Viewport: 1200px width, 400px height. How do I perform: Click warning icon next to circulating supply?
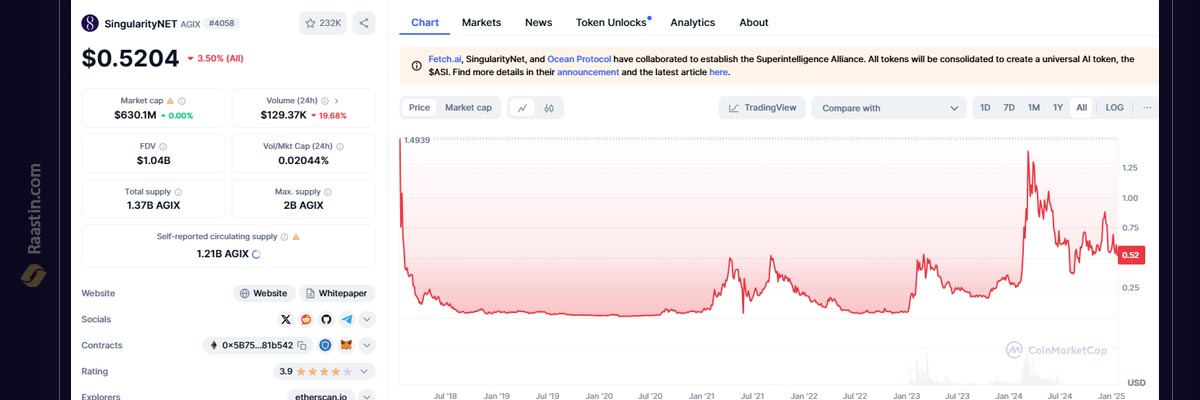pyautogui.click(x=296, y=237)
